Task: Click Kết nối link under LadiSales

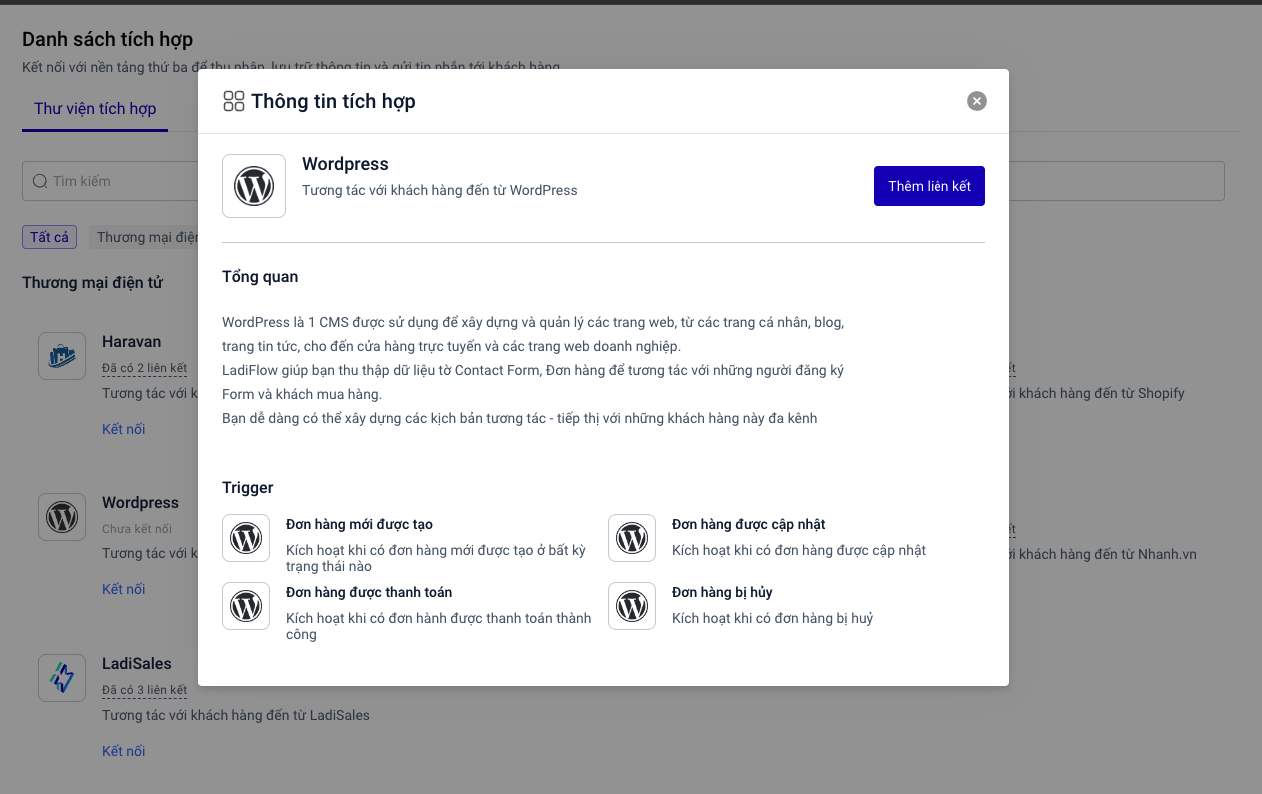Action: 123,751
